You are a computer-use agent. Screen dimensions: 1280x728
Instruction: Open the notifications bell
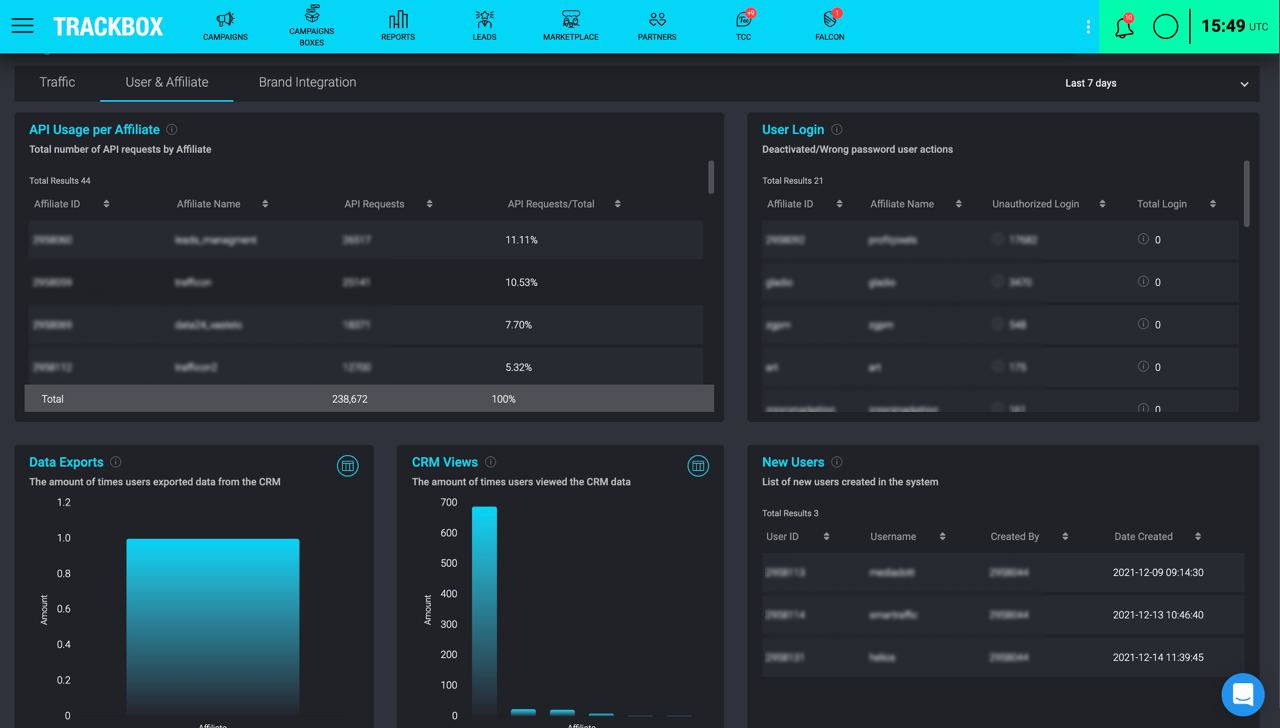(1124, 27)
